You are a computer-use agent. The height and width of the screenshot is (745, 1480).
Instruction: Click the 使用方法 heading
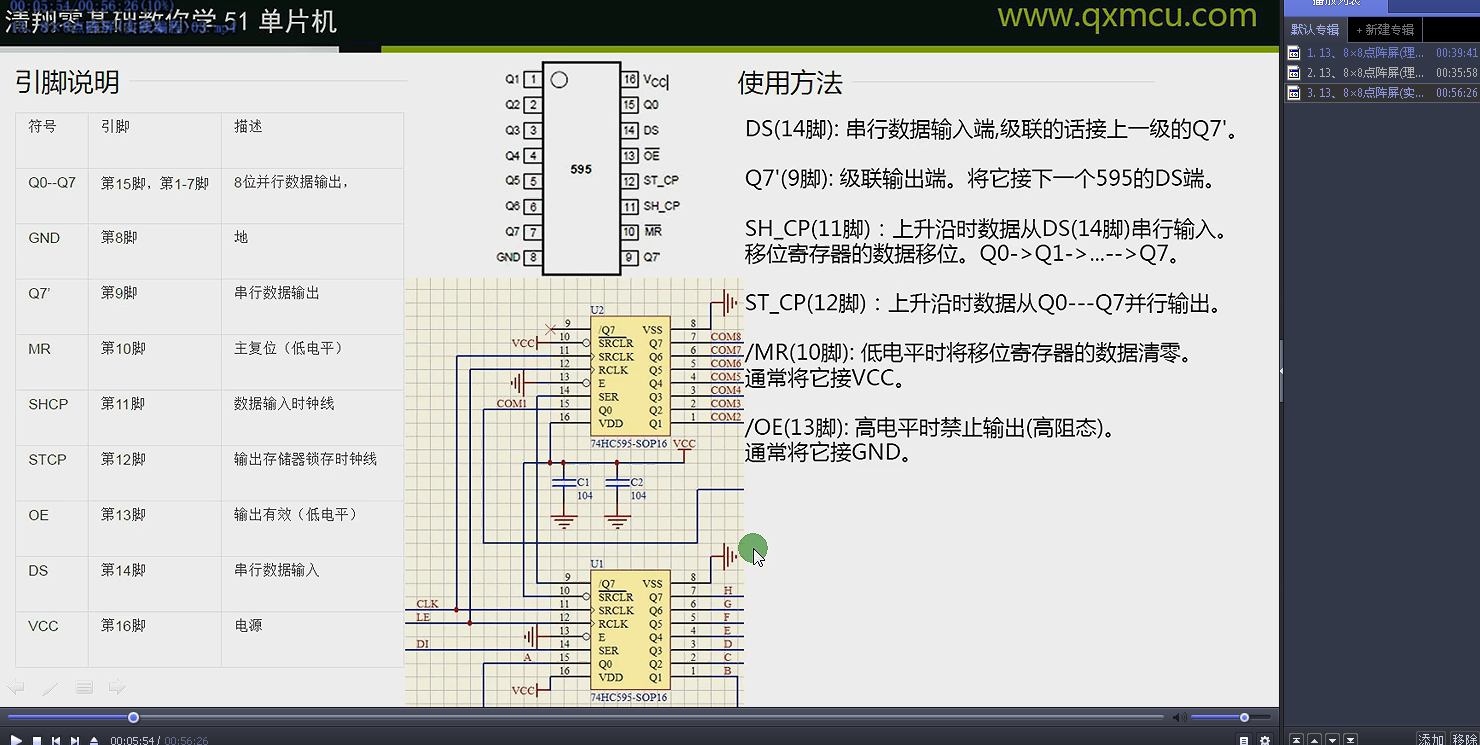coord(790,83)
